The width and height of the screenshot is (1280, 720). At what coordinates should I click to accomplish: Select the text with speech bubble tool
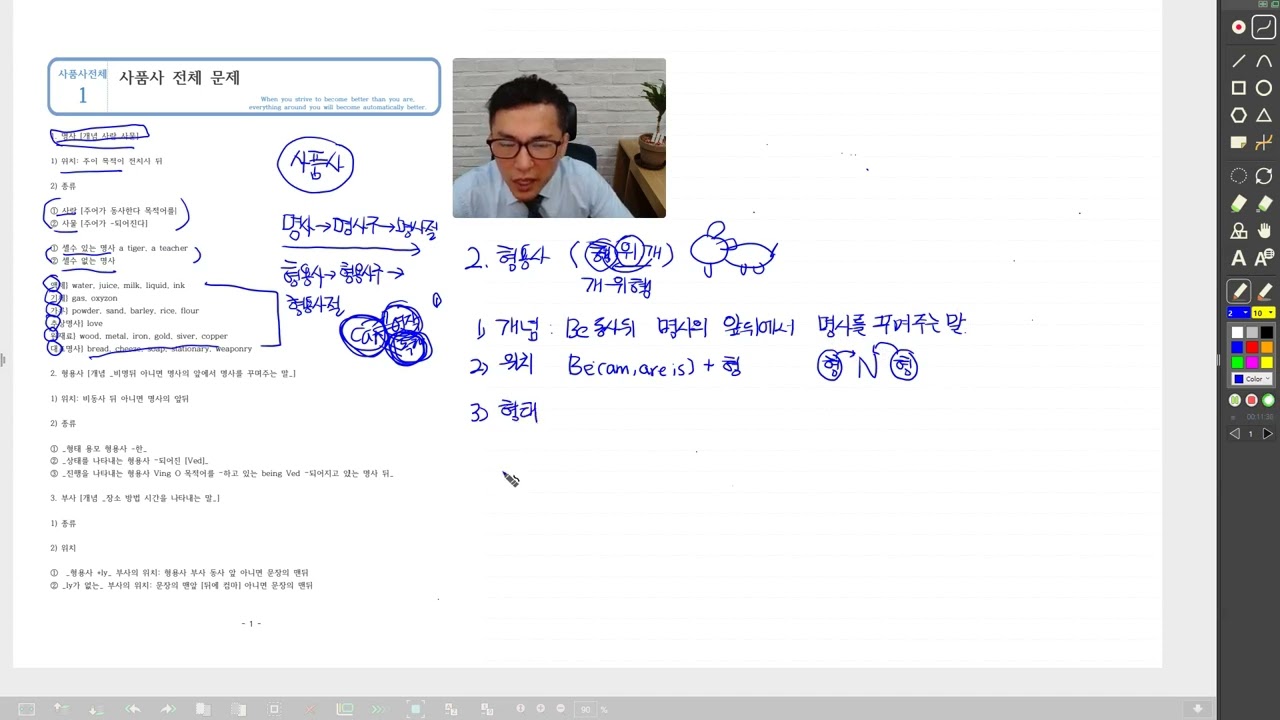coord(1264,258)
